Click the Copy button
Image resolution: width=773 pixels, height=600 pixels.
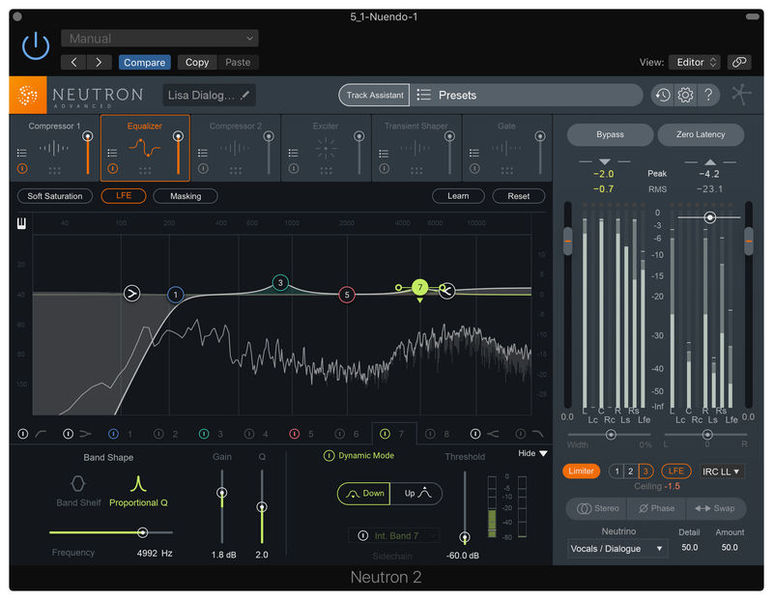tap(197, 62)
